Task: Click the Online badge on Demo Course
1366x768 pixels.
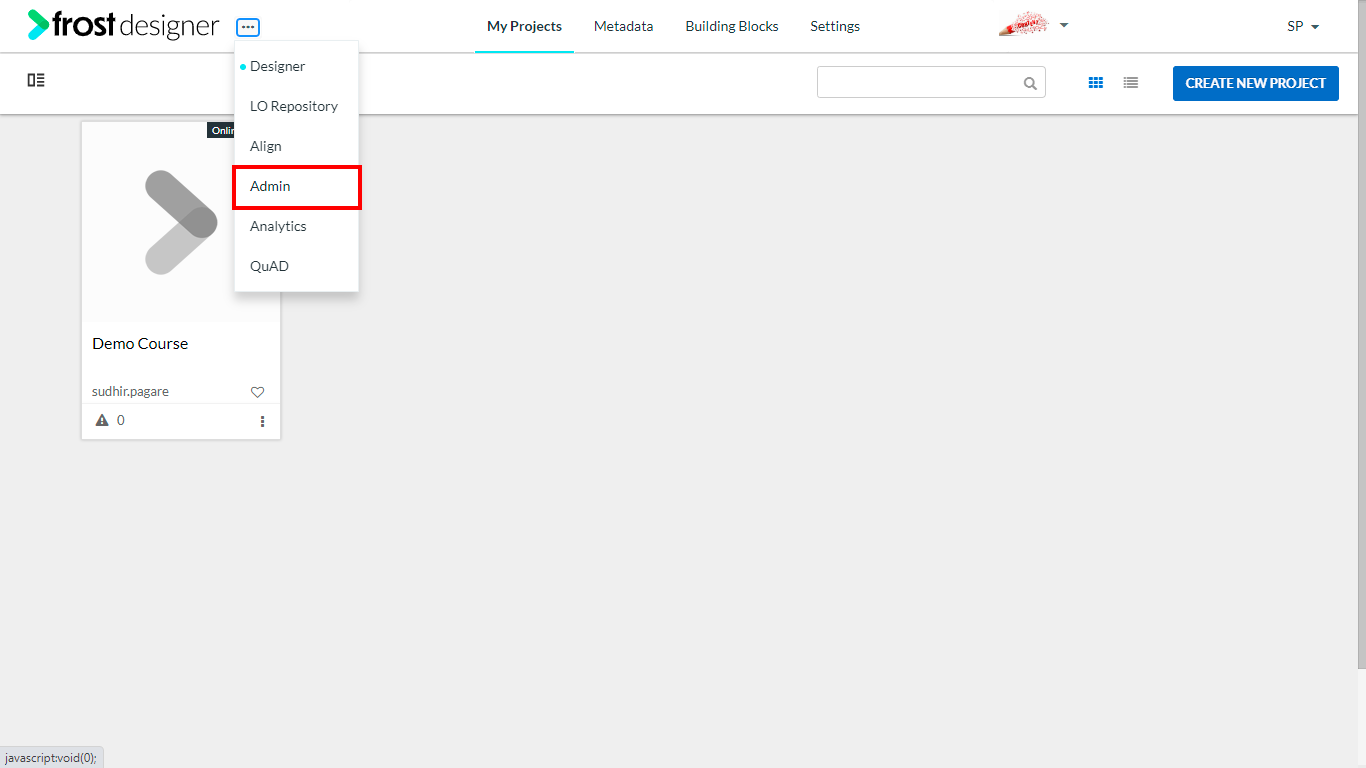Action: pos(221,130)
